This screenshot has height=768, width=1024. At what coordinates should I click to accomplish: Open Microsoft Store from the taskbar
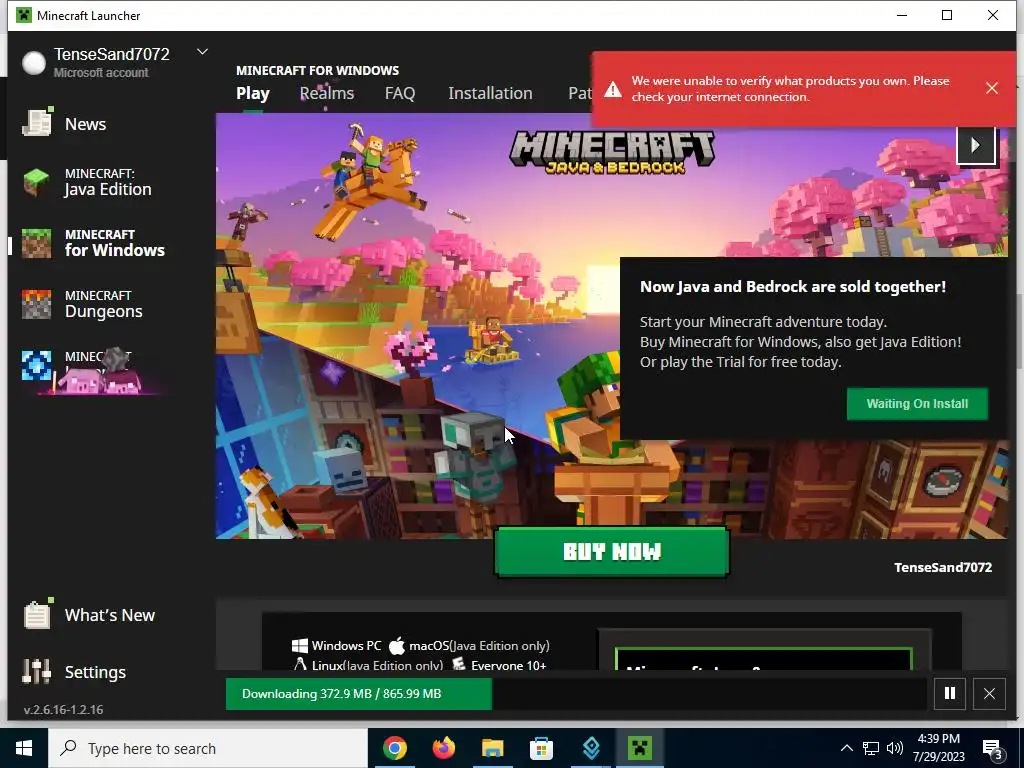click(541, 748)
